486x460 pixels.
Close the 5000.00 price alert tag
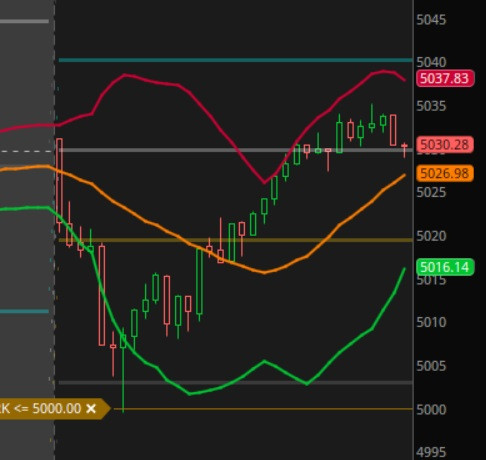coord(91,408)
